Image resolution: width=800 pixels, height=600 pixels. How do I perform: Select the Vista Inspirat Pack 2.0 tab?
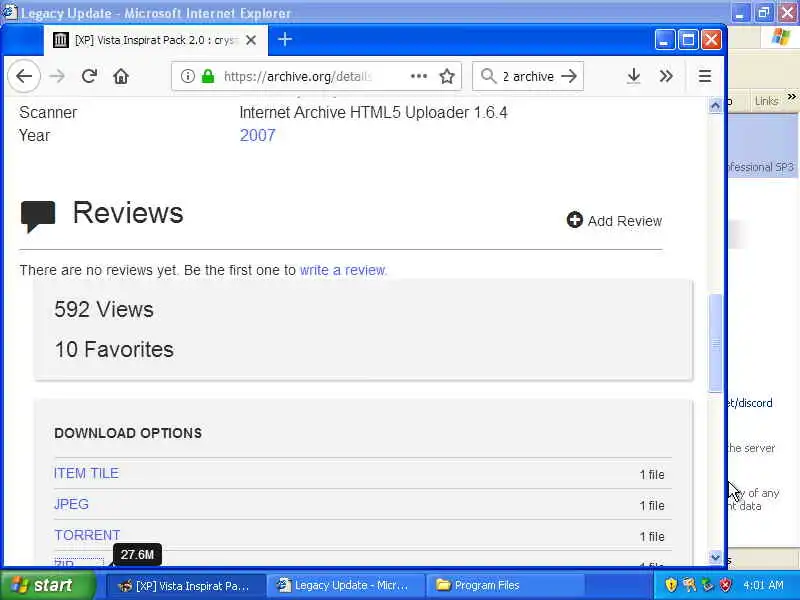[156, 40]
